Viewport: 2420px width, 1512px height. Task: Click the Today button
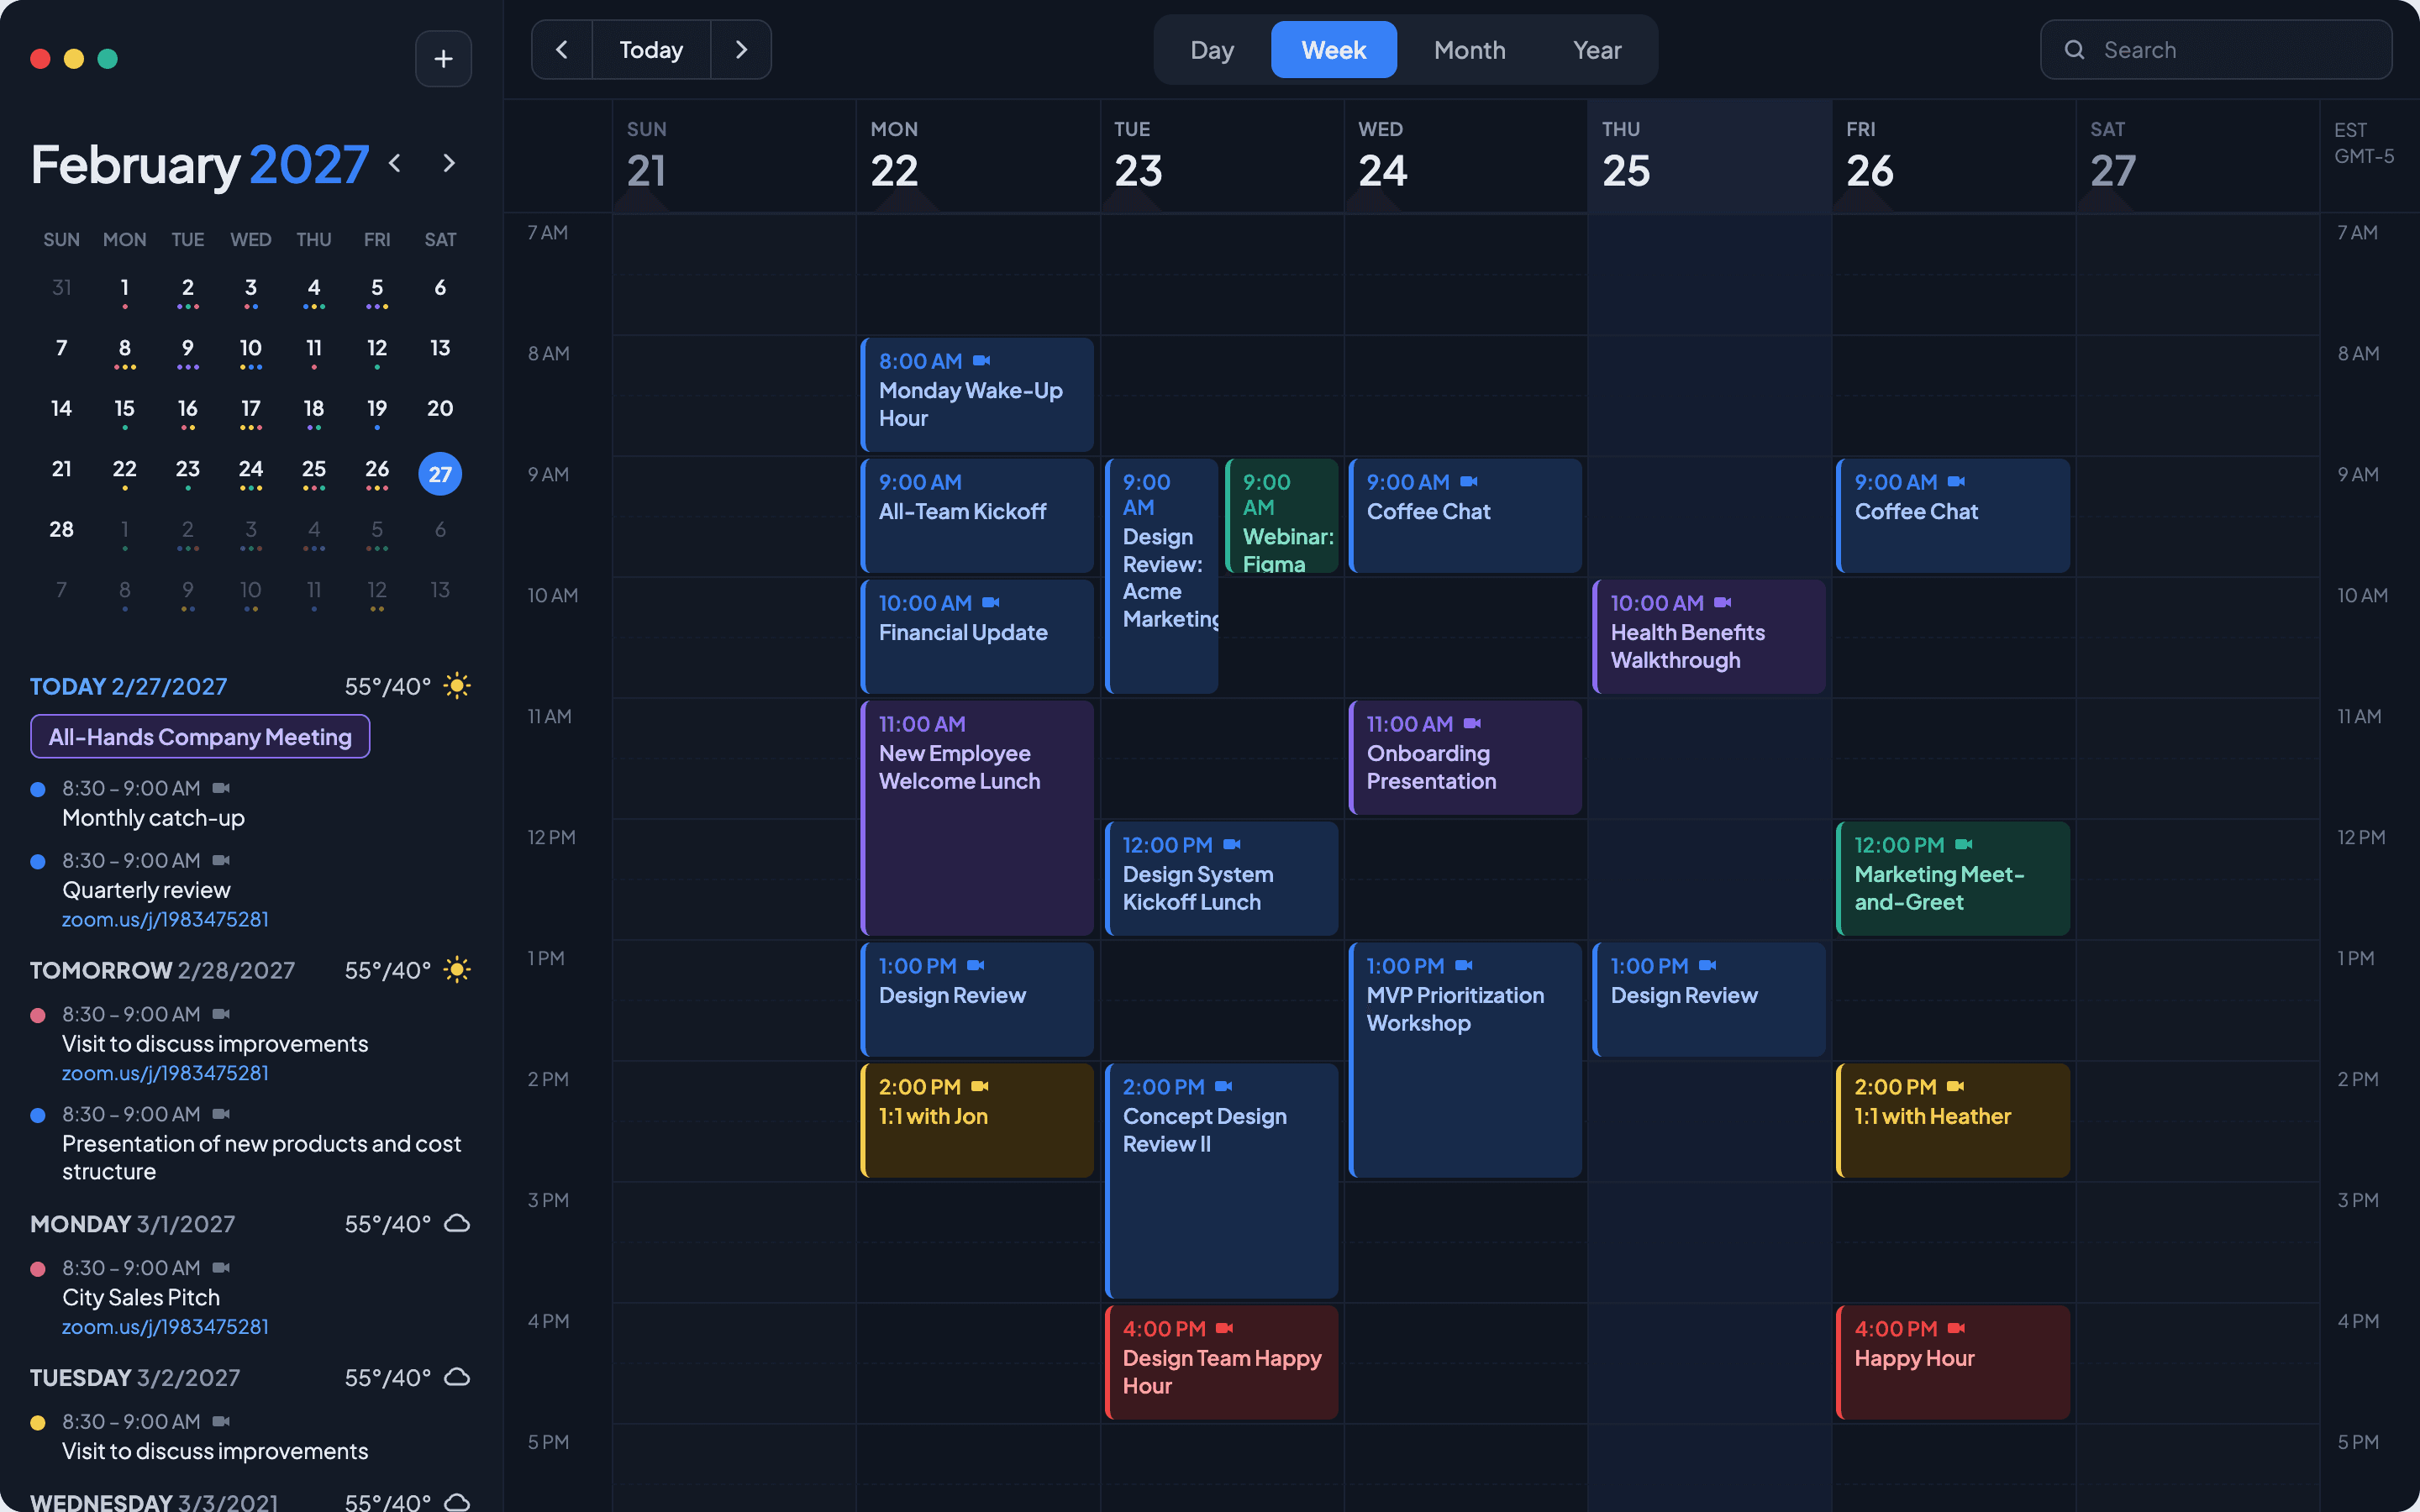651,50
